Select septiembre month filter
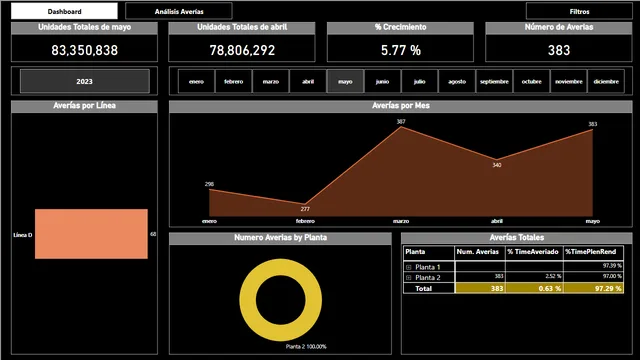 click(x=494, y=82)
